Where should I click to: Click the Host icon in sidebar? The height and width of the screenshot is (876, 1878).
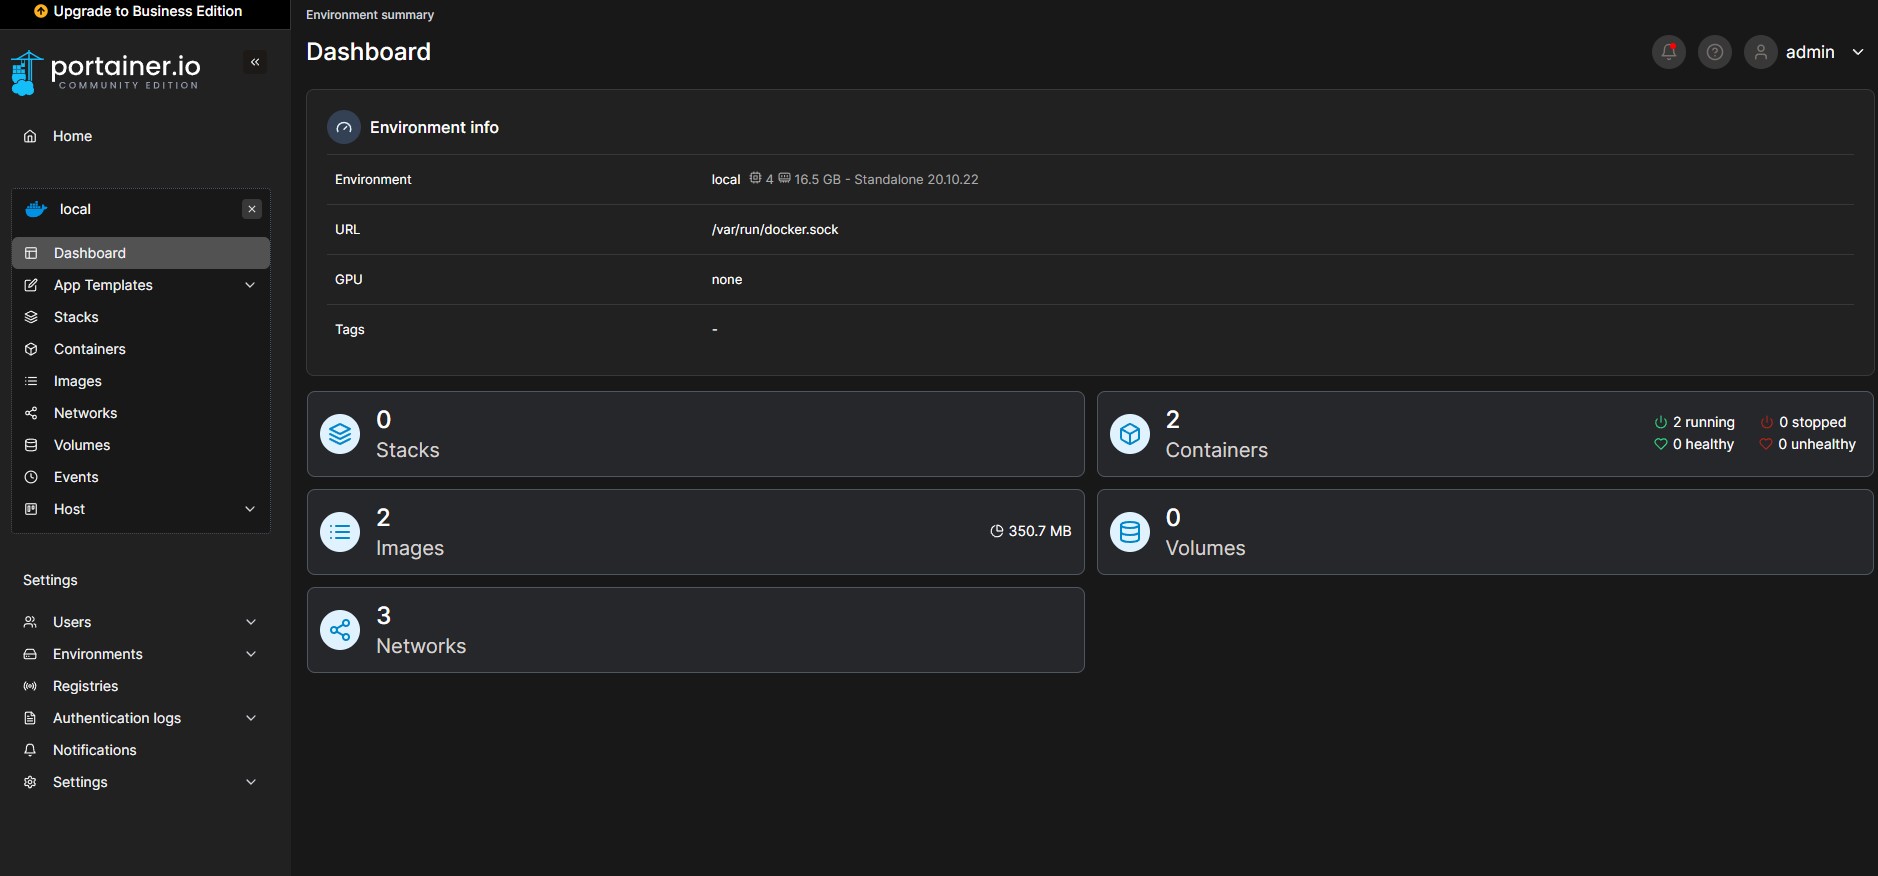click(31, 509)
